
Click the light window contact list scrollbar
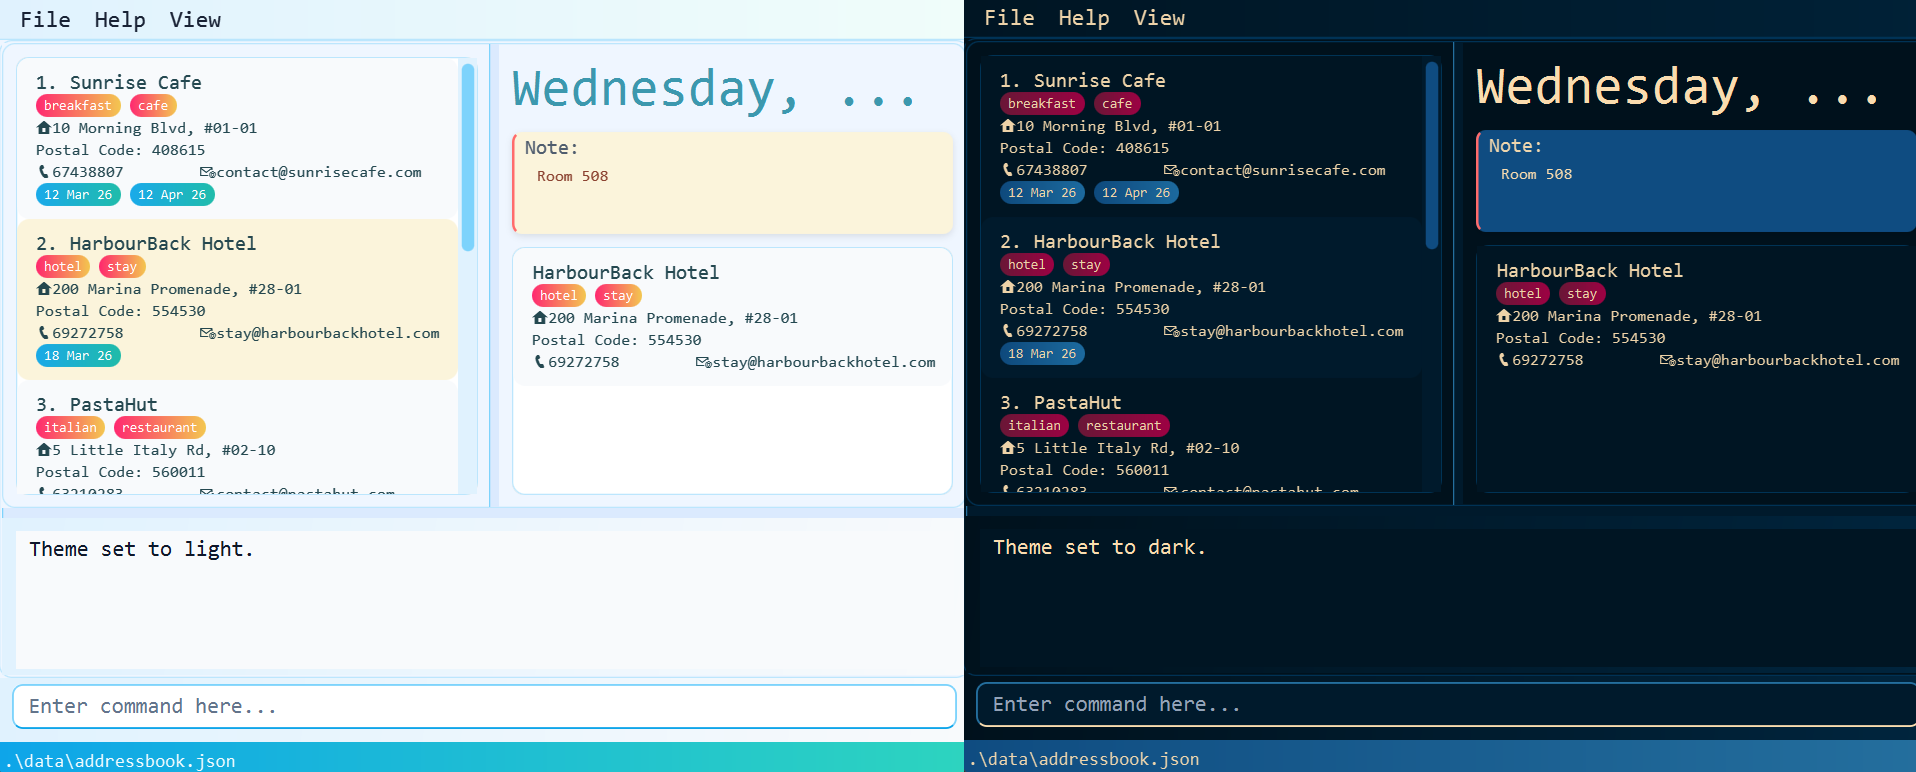click(x=467, y=156)
